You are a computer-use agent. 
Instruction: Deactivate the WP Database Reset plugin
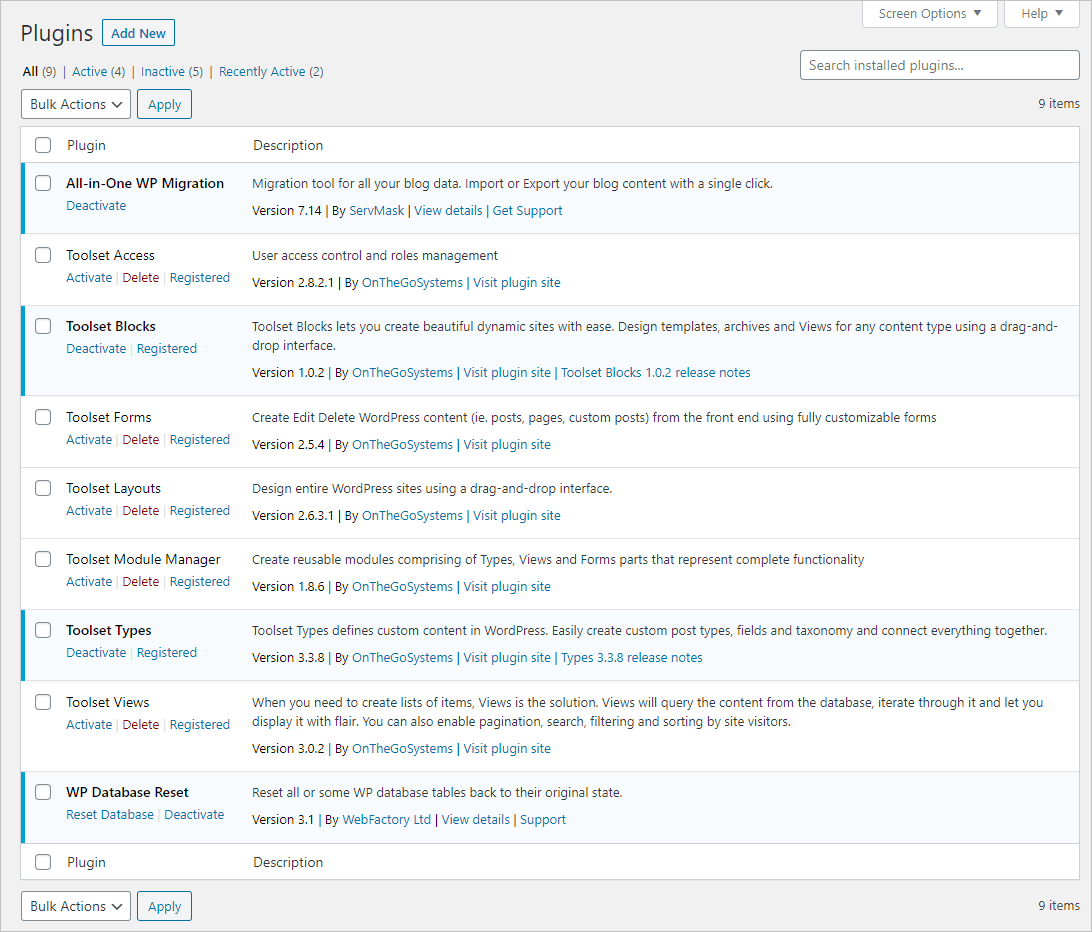point(194,814)
